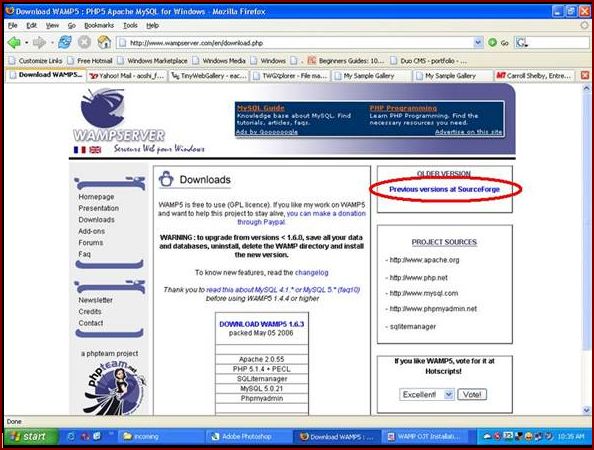Open the Back button history arrow
The height and width of the screenshot is (450, 594).
tap(27, 42)
